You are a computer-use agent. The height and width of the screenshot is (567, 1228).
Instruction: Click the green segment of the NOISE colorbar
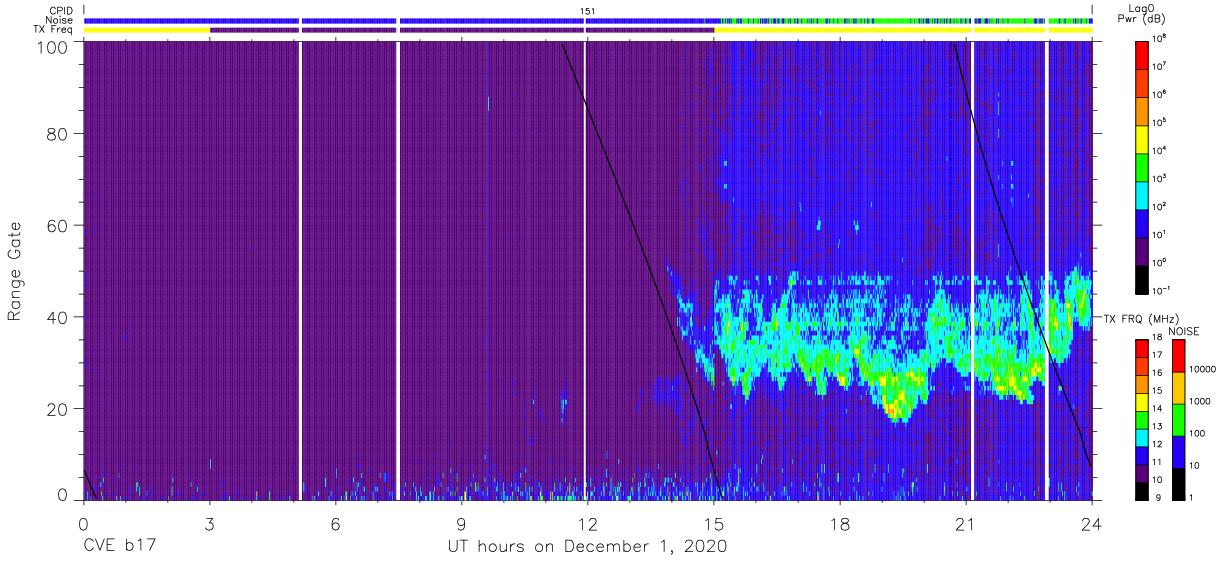[x=1179, y=418]
